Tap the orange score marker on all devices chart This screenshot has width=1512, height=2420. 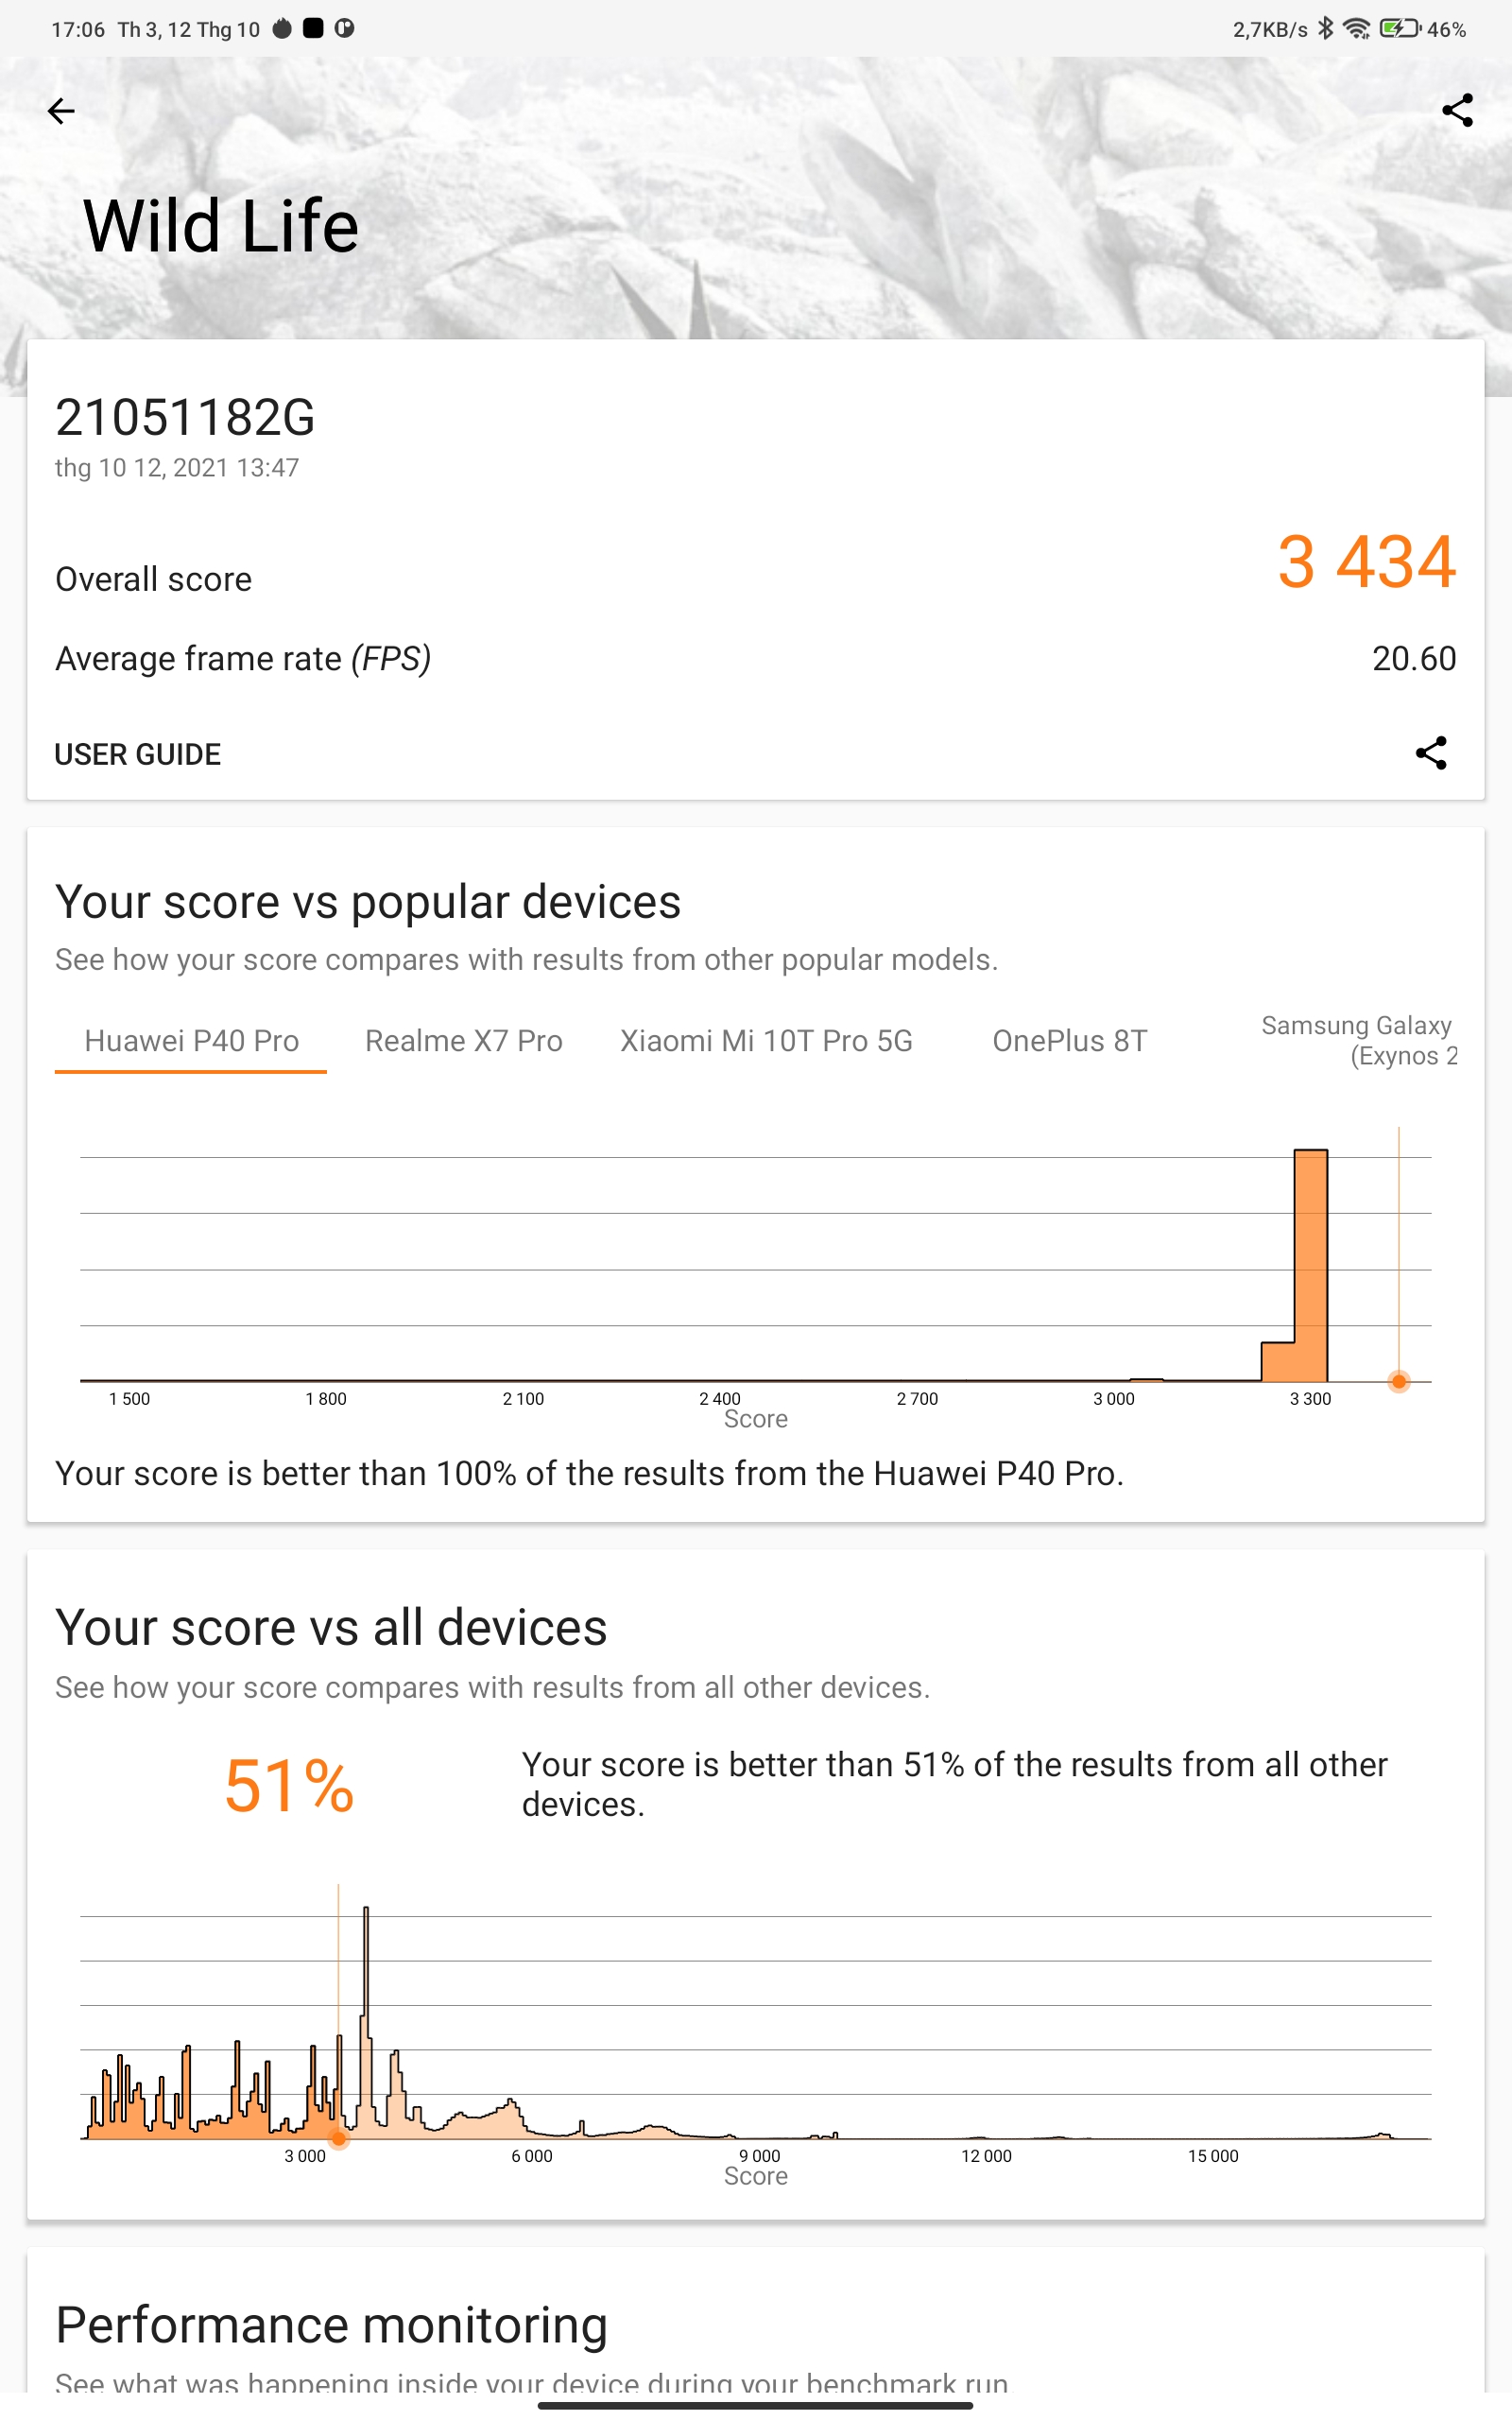338,2139
